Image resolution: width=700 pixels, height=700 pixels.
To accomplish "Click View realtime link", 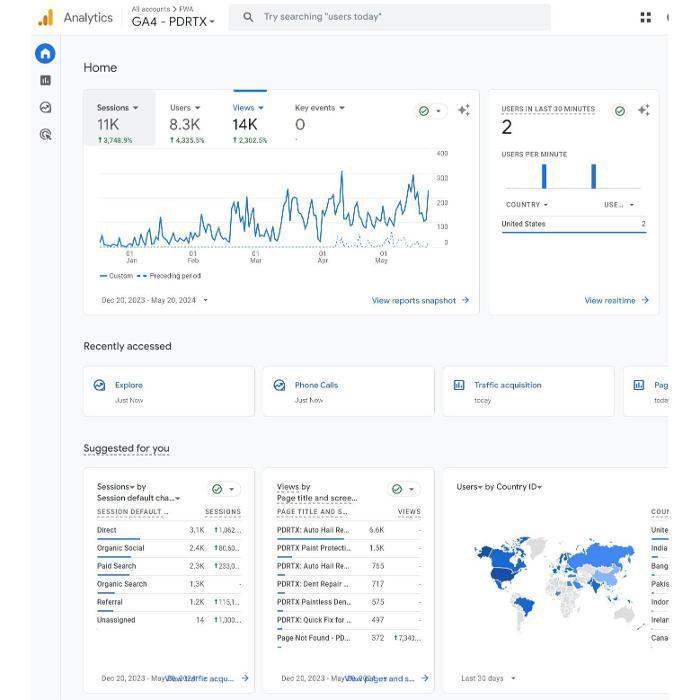I will point(616,300).
